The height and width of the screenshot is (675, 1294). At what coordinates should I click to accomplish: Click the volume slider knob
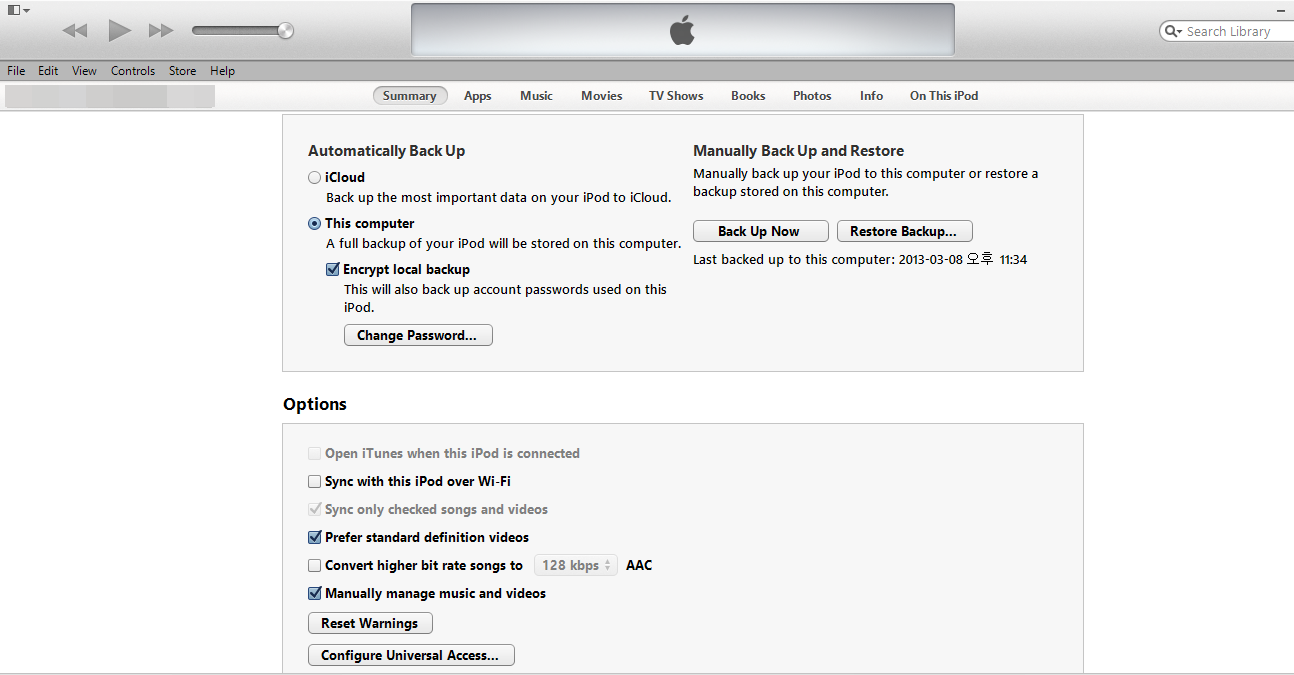pos(286,31)
